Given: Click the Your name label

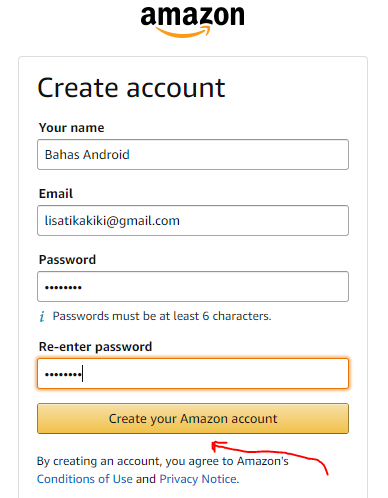Looking at the screenshot, I should click(71, 128).
